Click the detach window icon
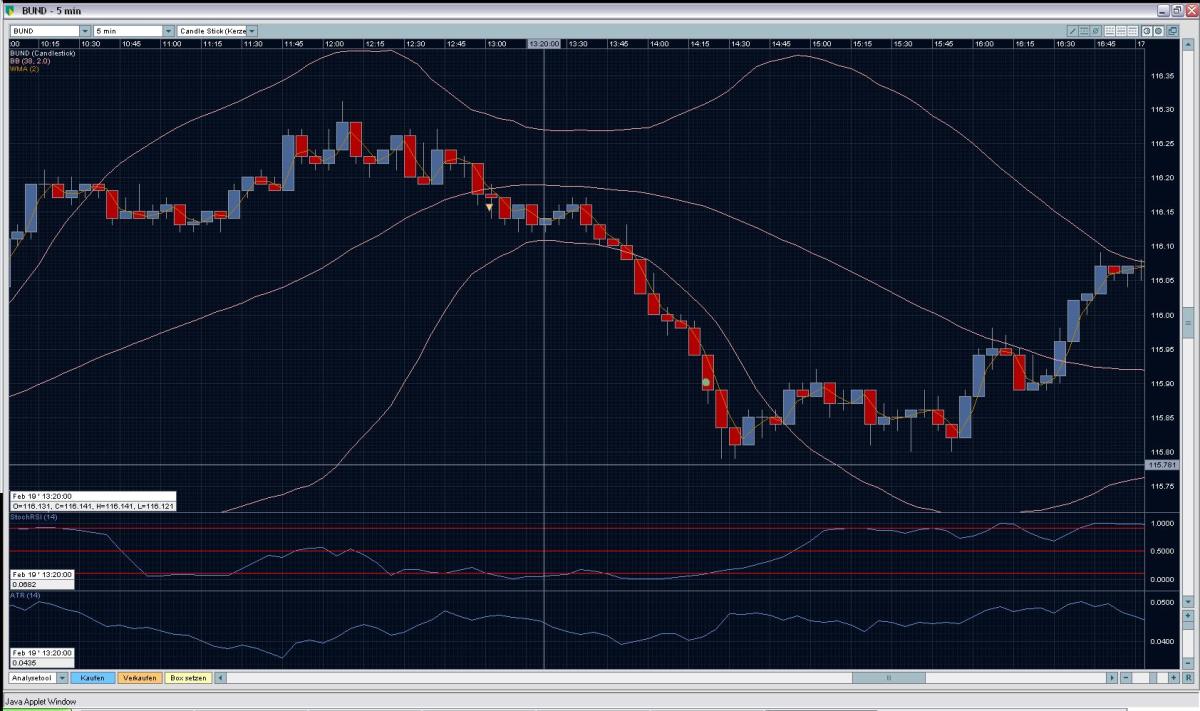This screenshot has height=711, width=1200. (x=1173, y=31)
